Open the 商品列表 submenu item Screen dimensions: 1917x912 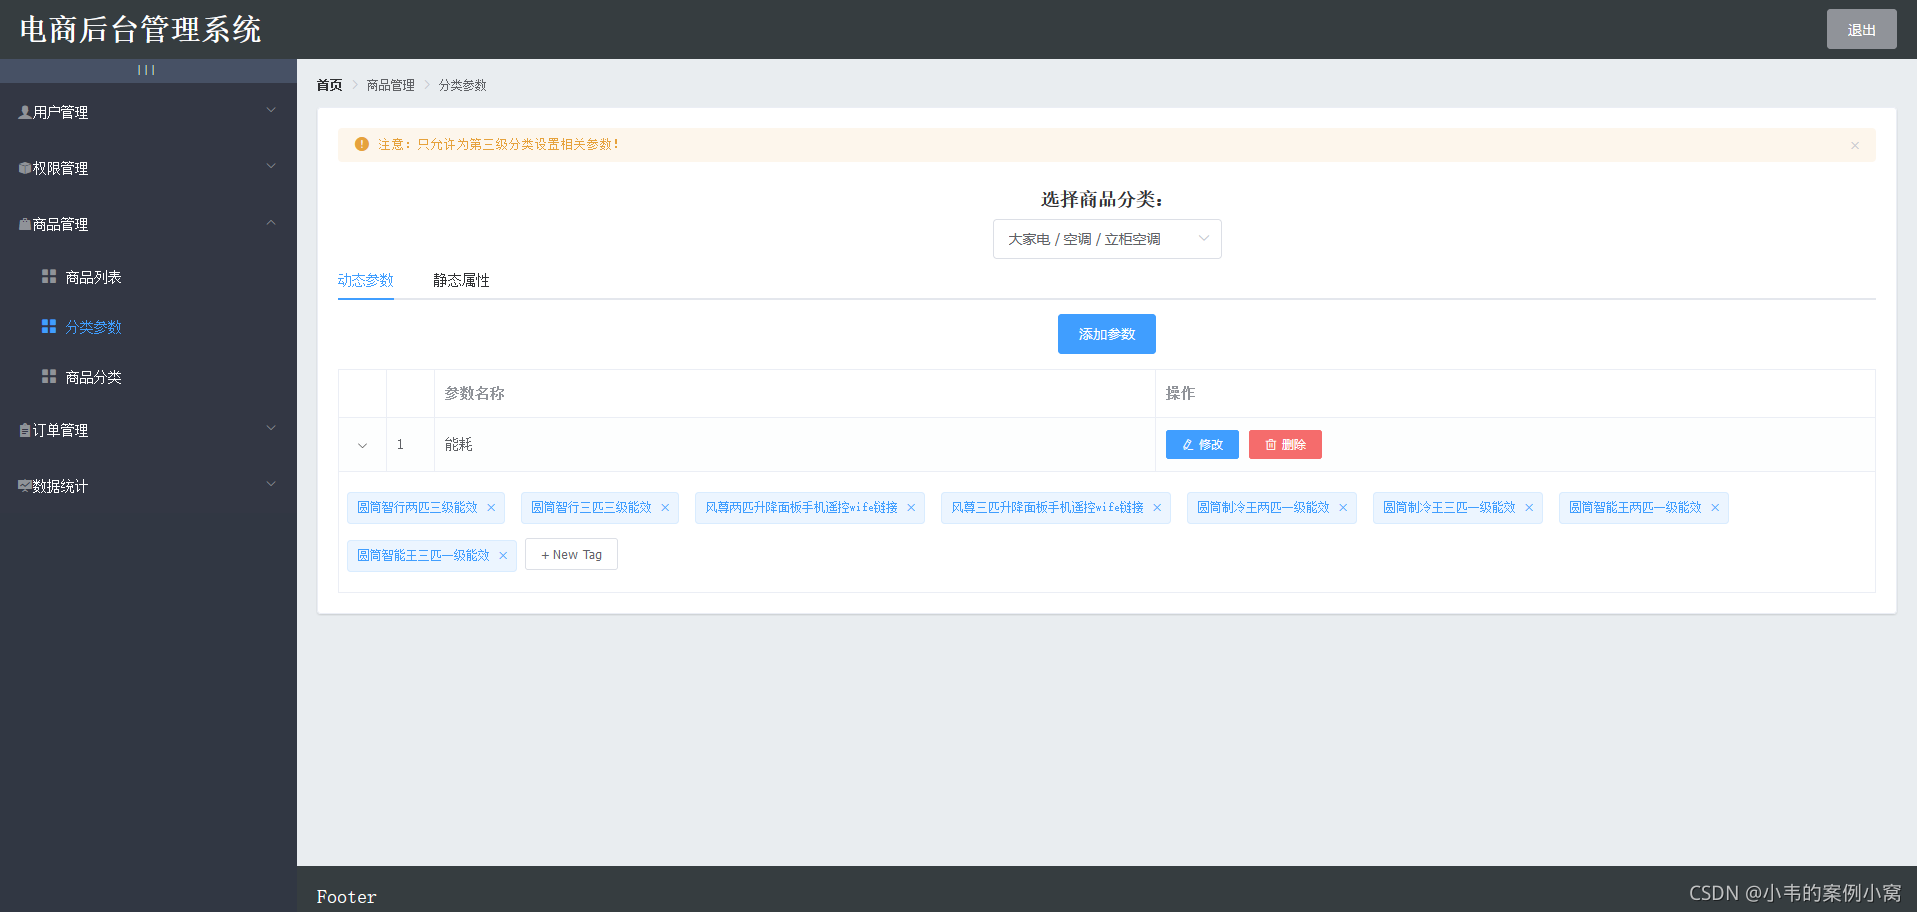(x=148, y=277)
